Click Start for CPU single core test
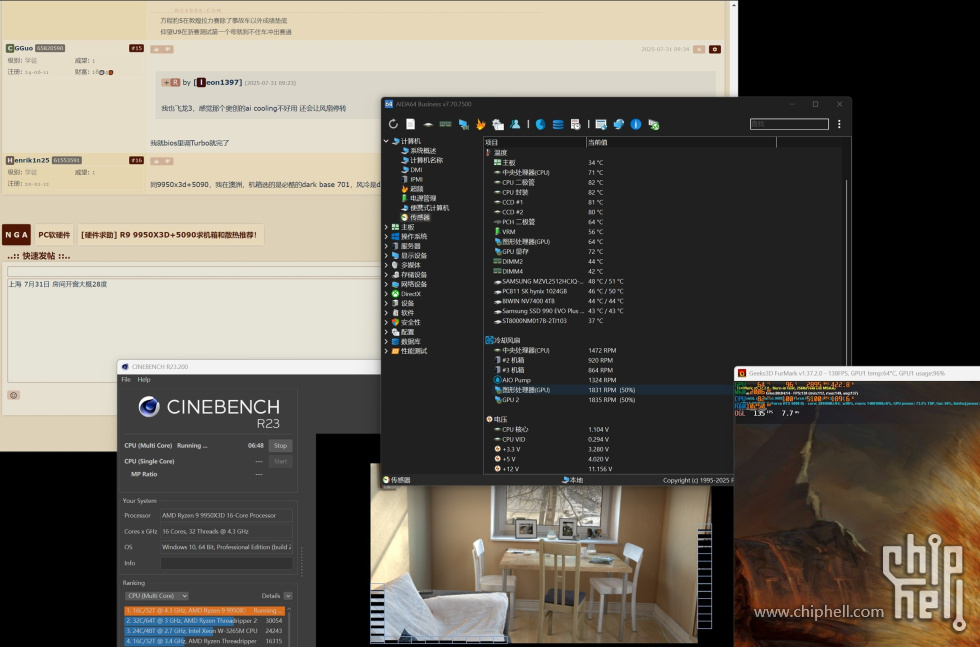 click(x=280, y=461)
